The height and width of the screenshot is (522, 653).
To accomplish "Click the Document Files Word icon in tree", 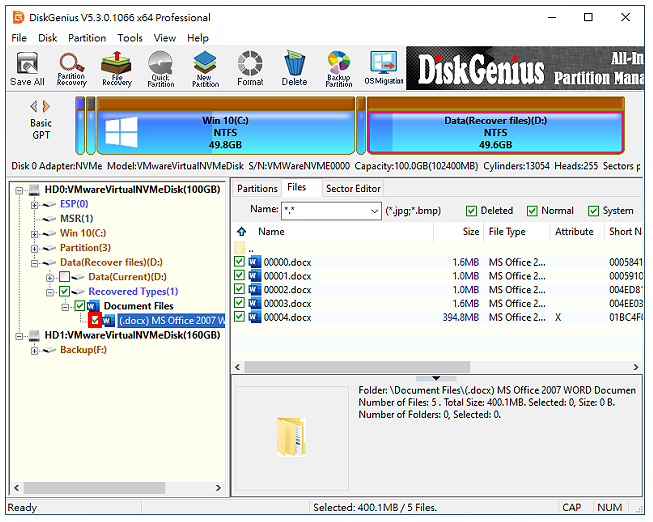I will tap(93, 306).
